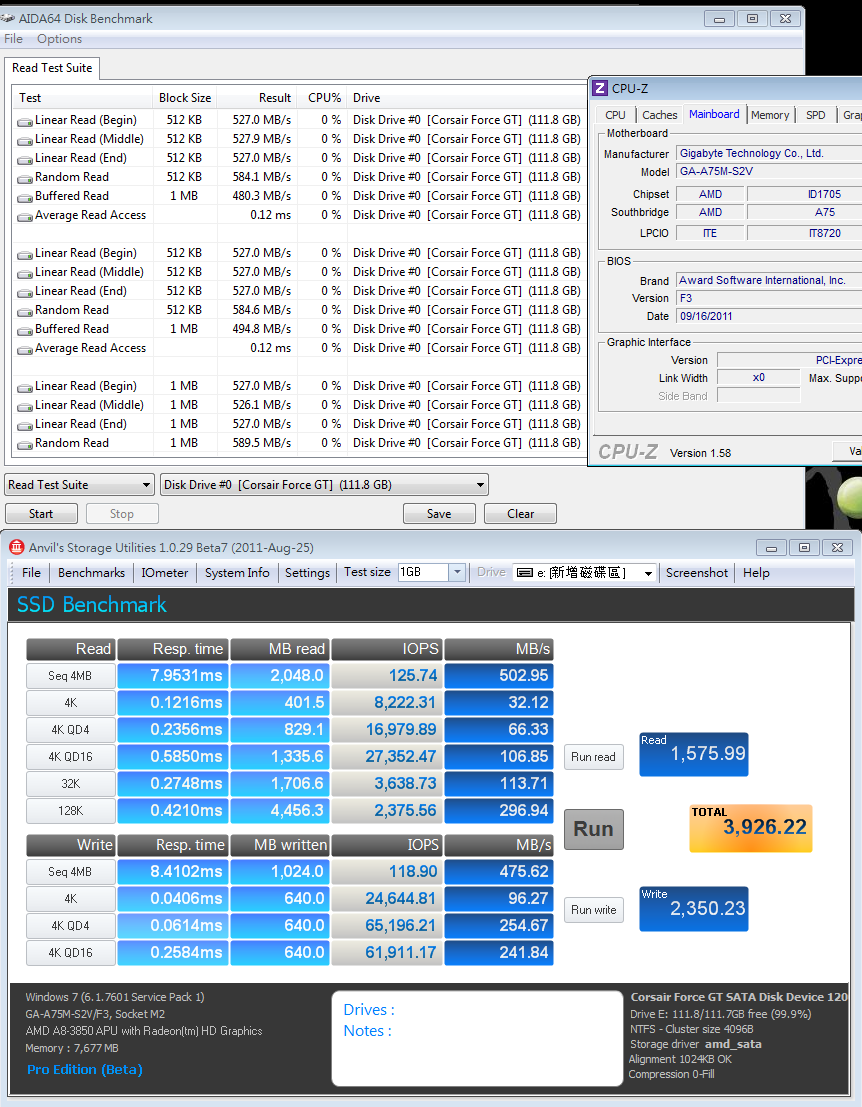Open the IOmeter menu in Anvil's
The width and height of the screenshot is (862, 1107).
(164, 573)
